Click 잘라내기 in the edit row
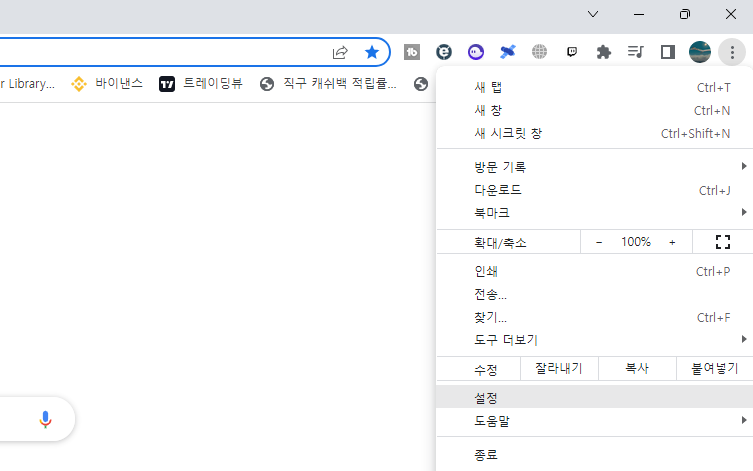The height and width of the screenshot is (471, 753). [x=559, y=369]
